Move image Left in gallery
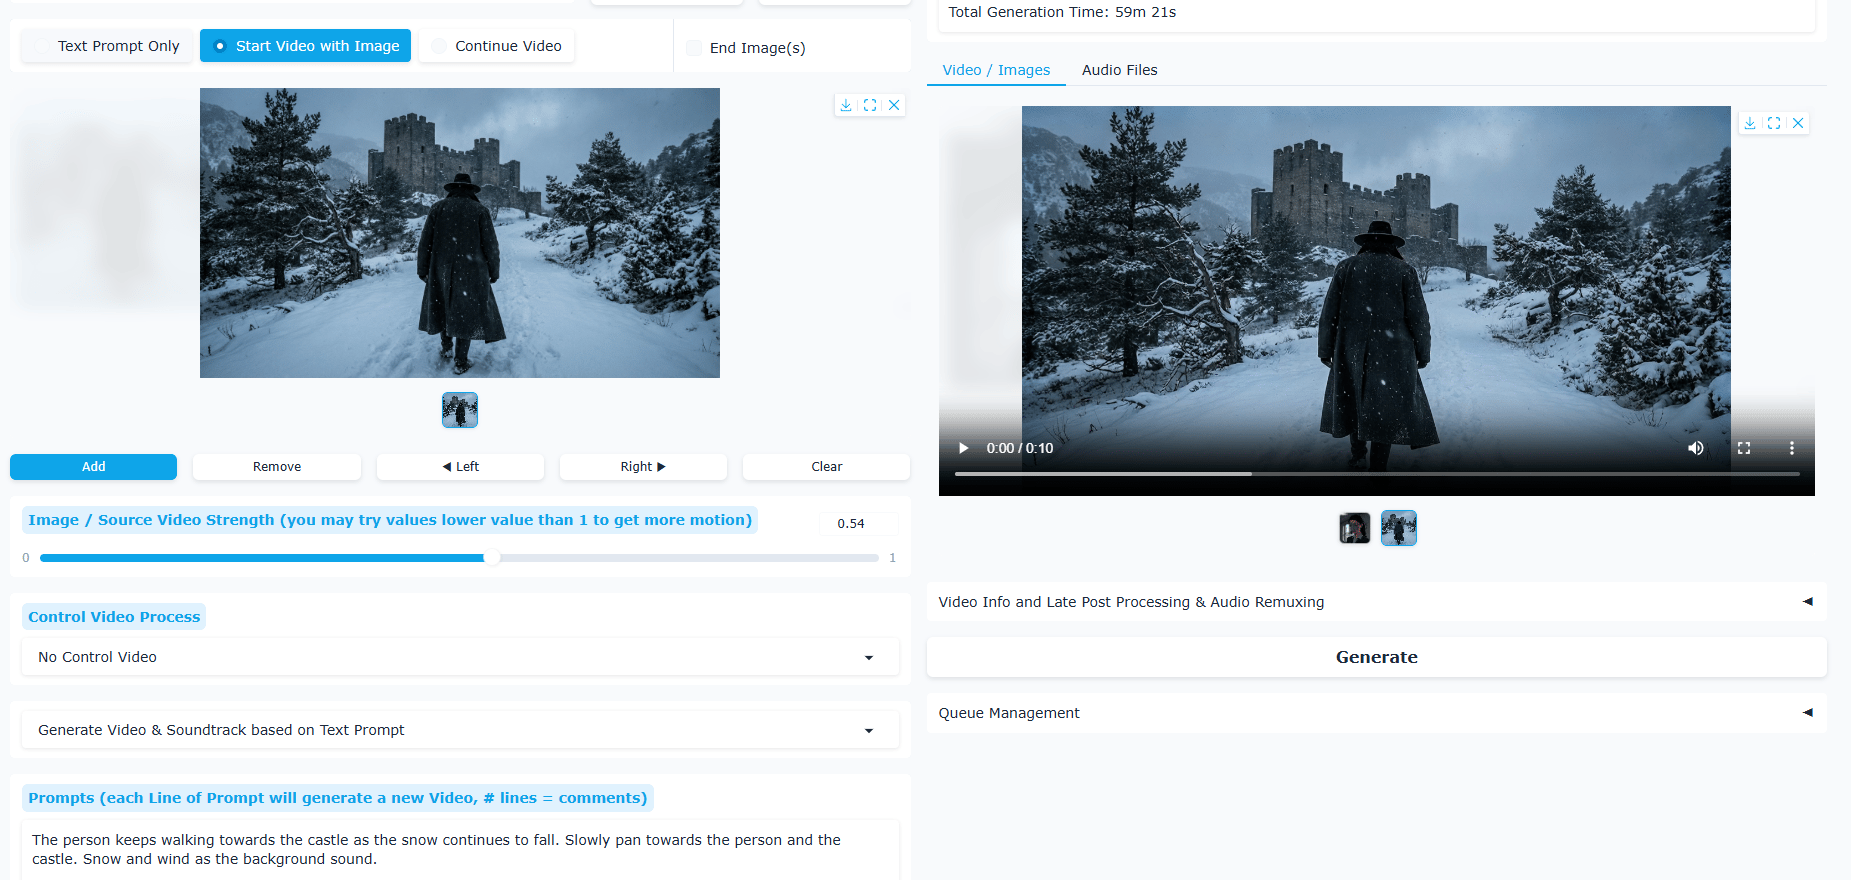The width and height of the screenshot is (1851, 880). coord(460,467)
